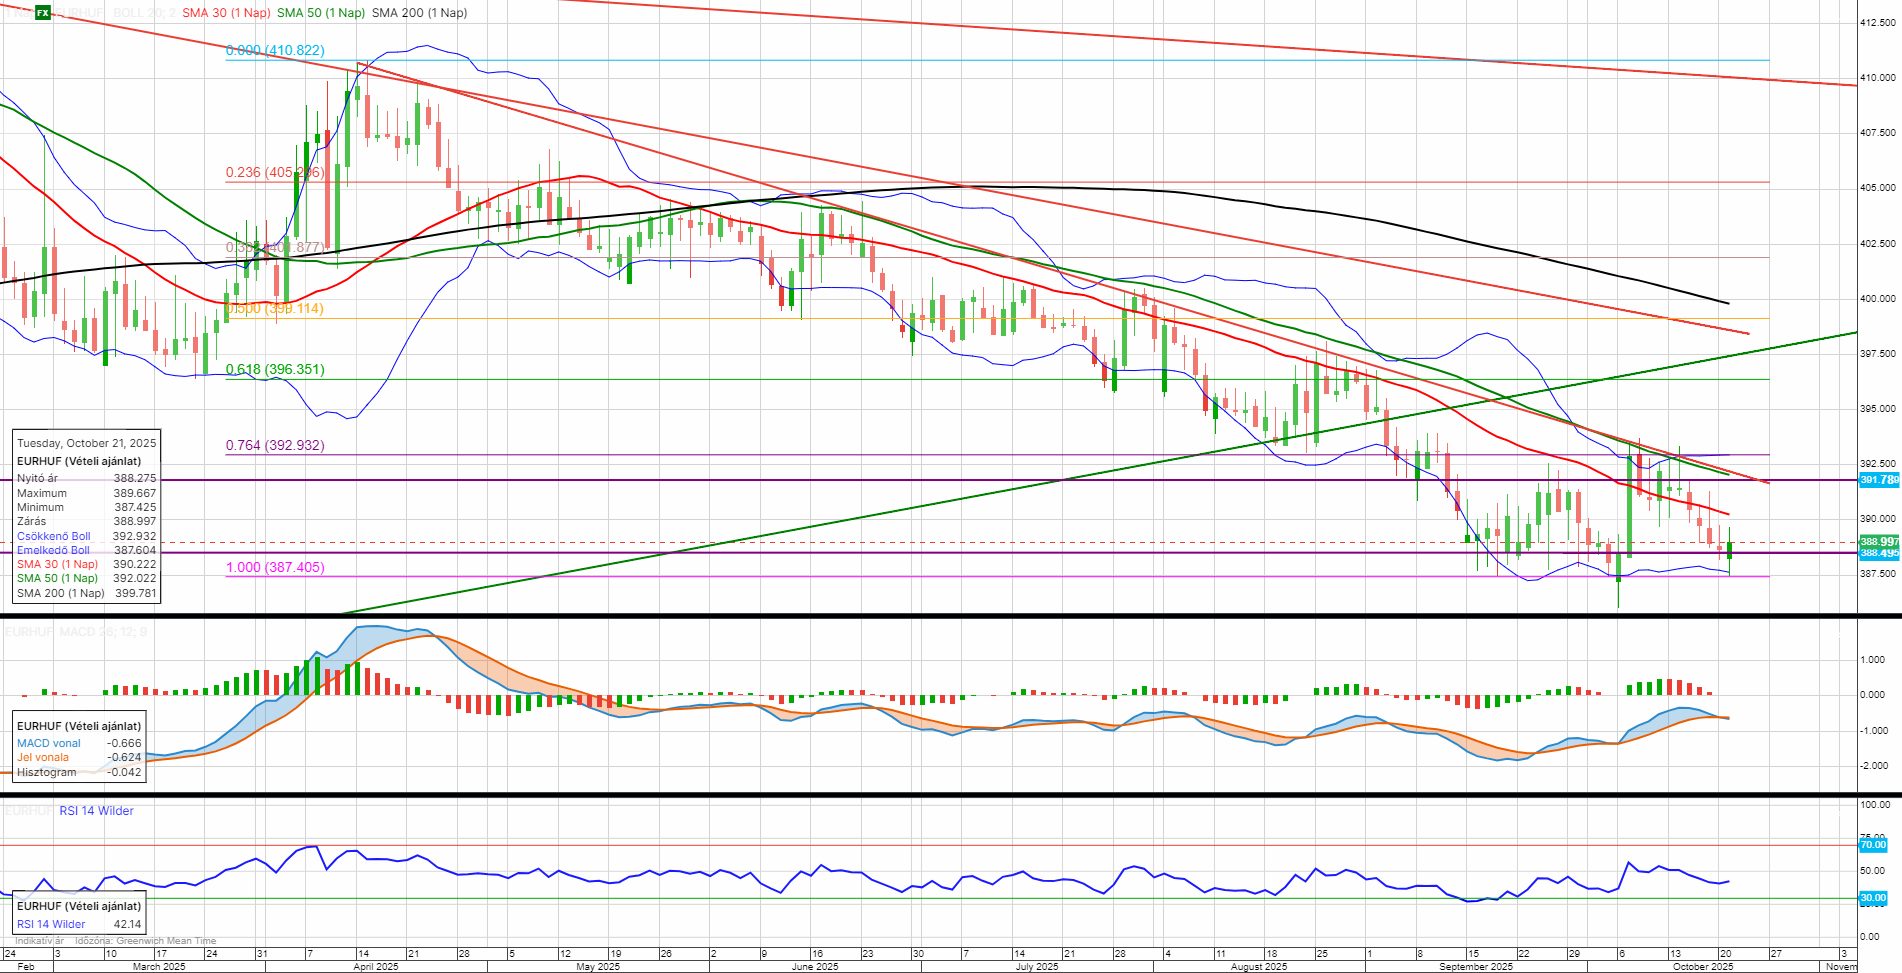Select the 0.618 (396.351) Fibonacci level label

pos(274,370)
